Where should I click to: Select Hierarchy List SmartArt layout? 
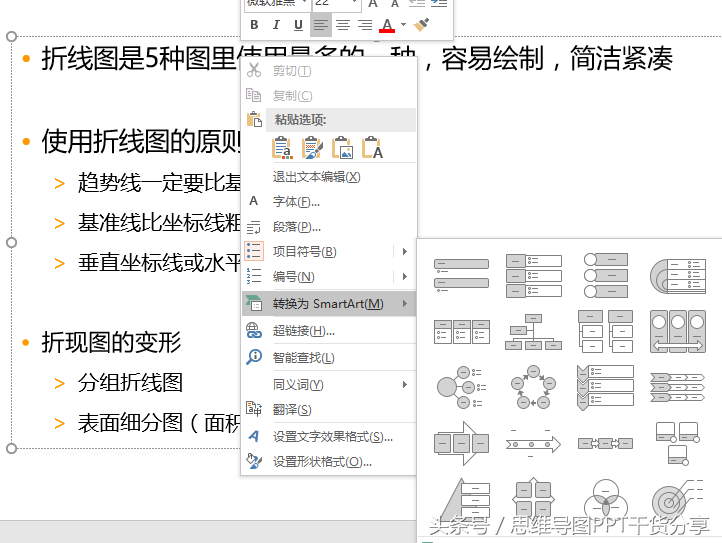605,332
